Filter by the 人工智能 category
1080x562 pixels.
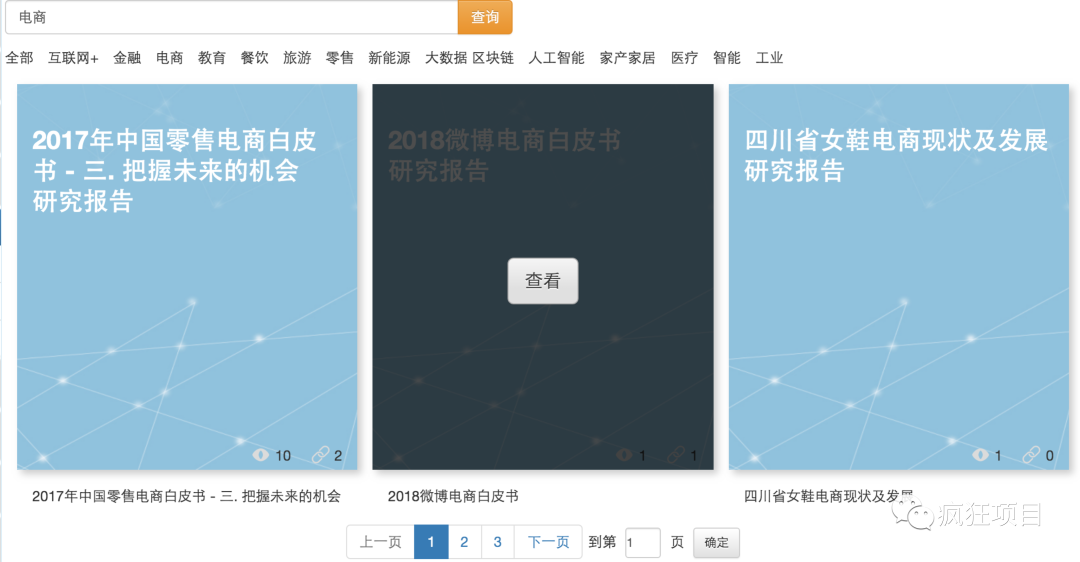coord(556,58)
